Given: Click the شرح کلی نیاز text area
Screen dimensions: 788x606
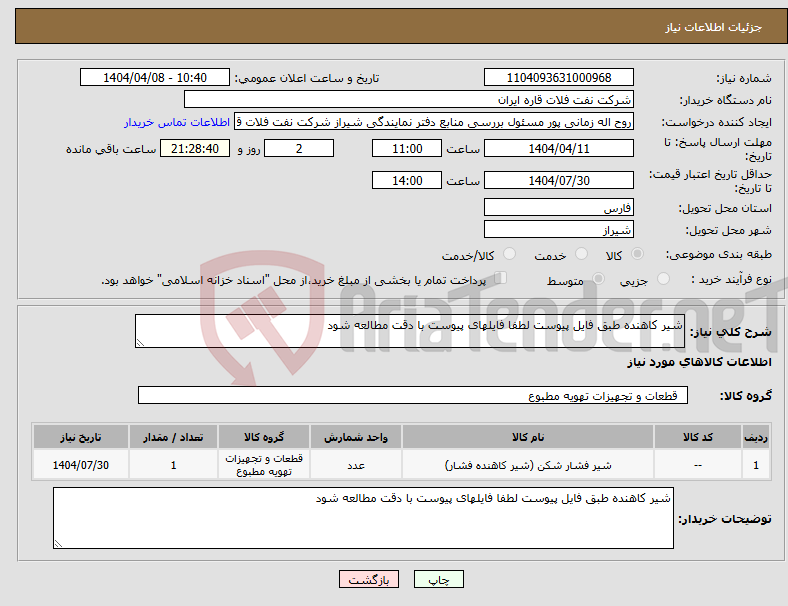Looking at the screenshot, I should [410, 331].
